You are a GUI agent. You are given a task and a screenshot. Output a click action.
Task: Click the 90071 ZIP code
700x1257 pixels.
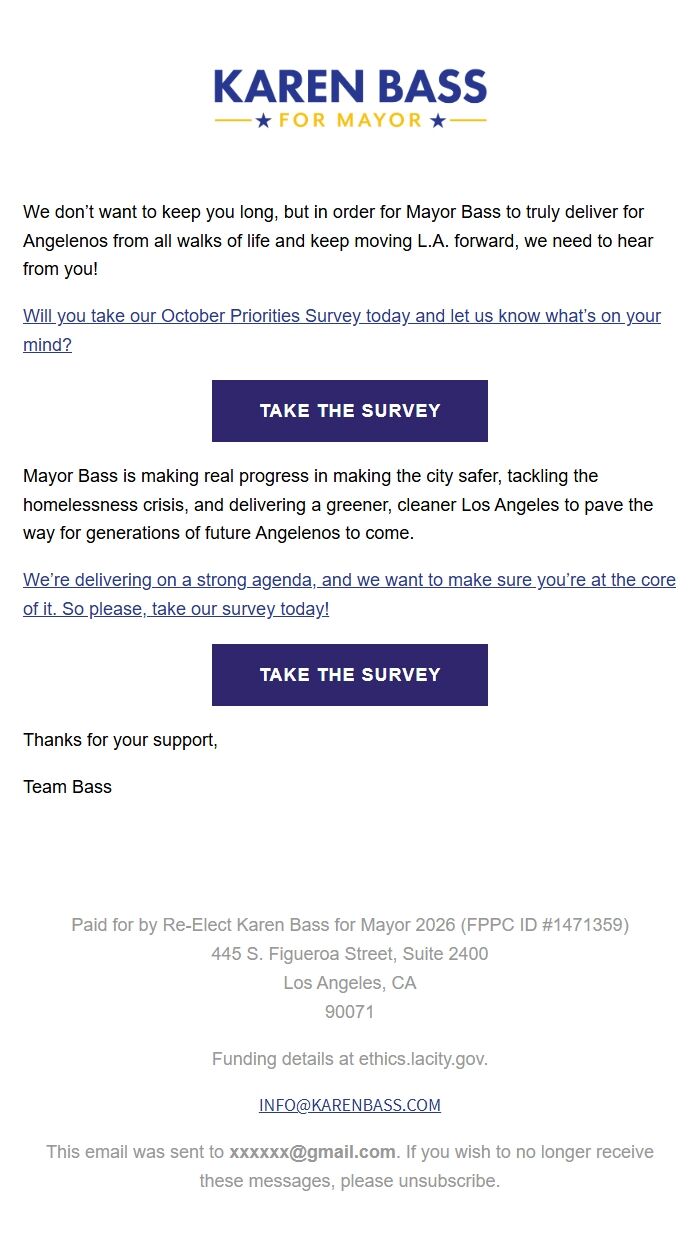tap(350, 1012)
